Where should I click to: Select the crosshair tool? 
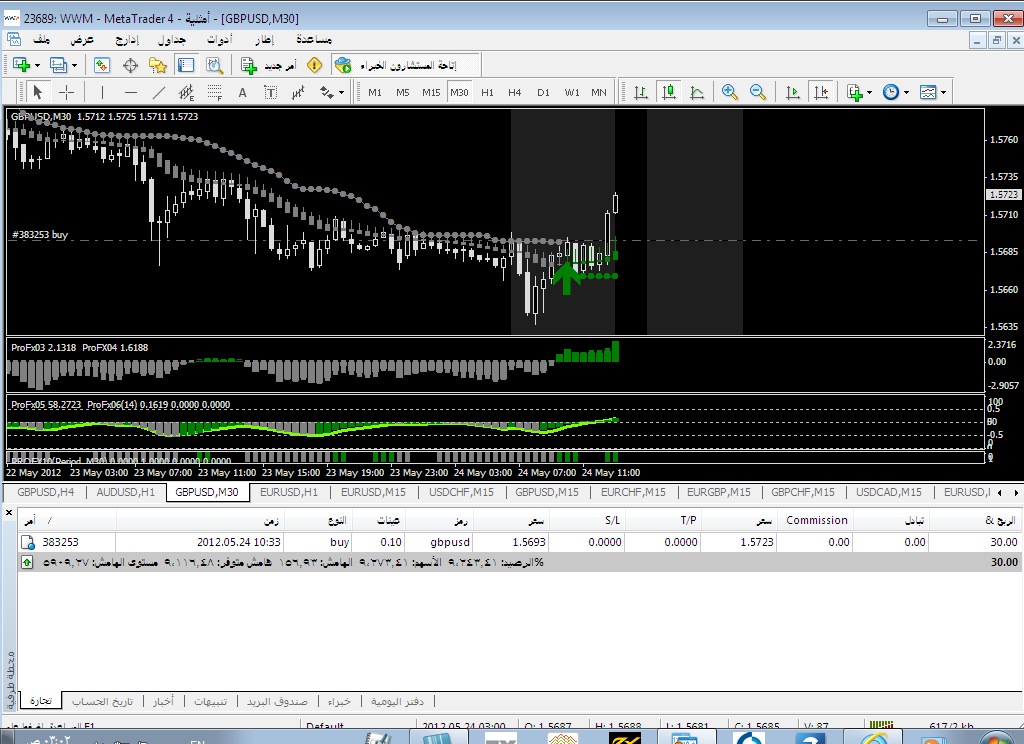67,92
